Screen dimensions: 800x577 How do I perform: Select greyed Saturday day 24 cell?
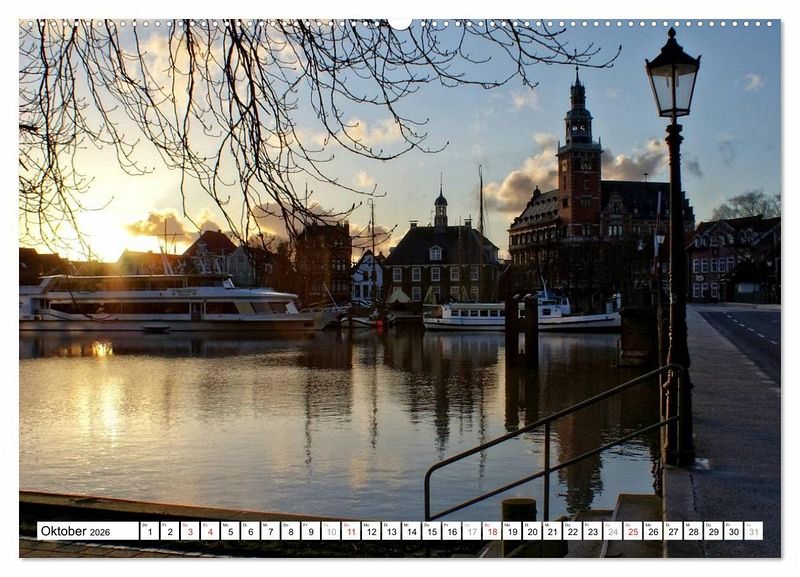[x=613, y=531]
